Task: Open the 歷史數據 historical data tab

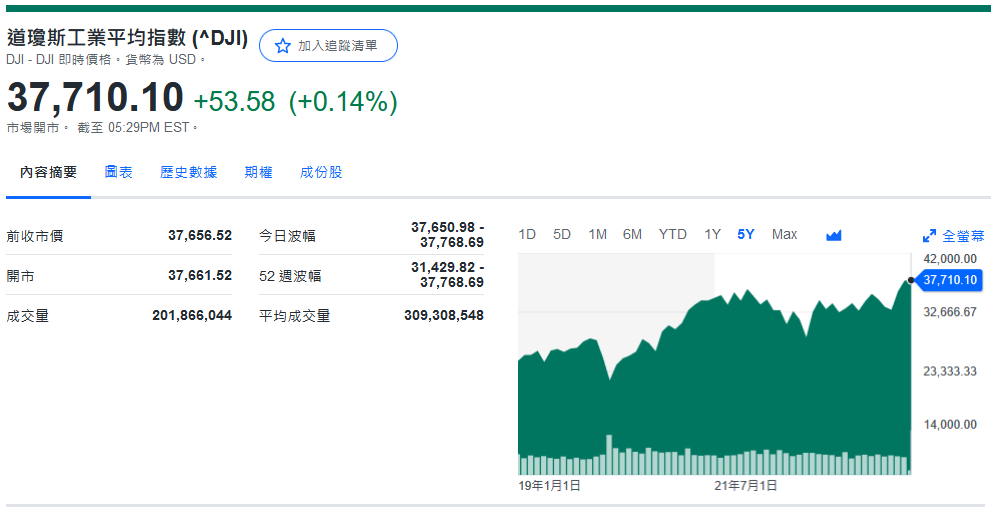Action: pyautogui.click(x=188, y=172)
